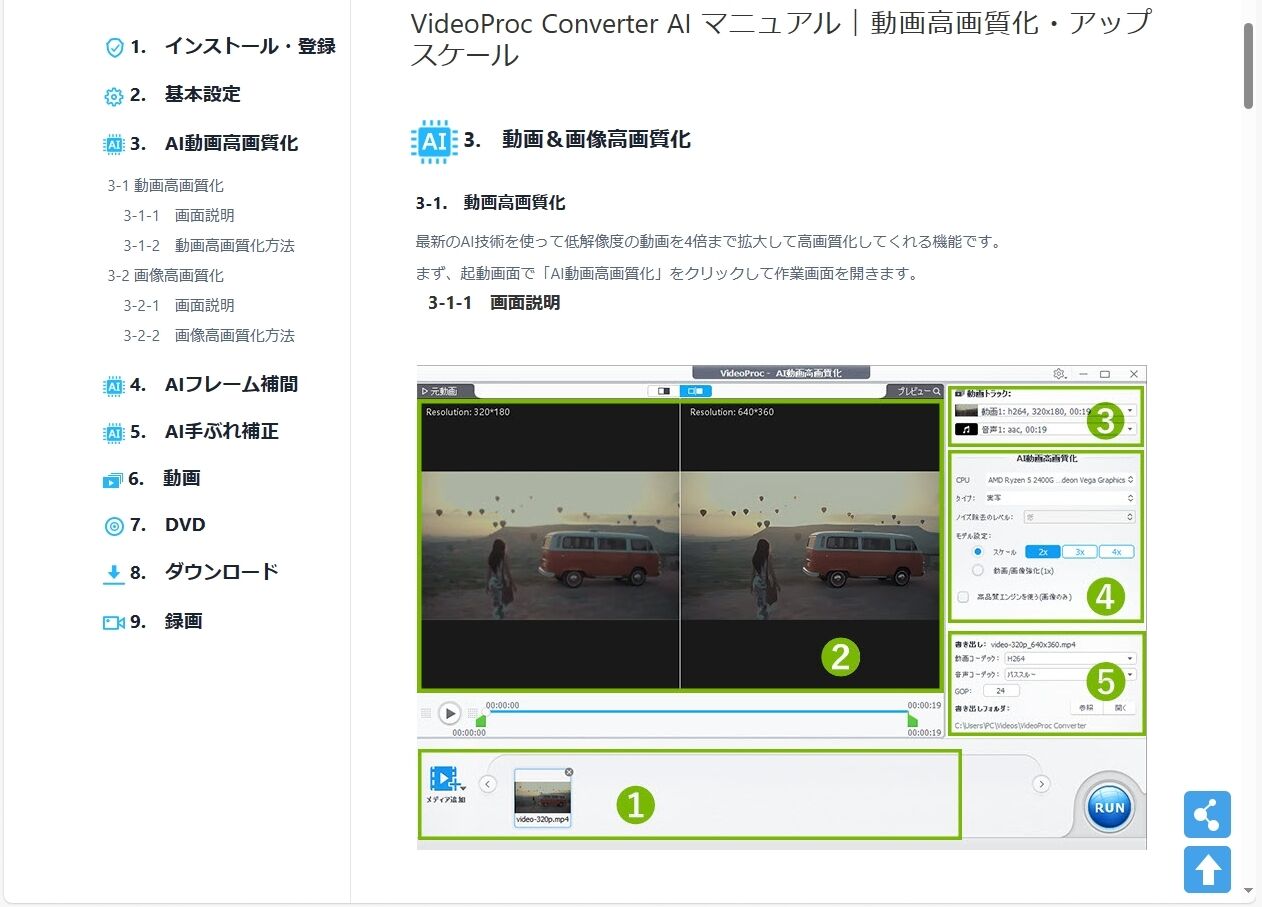The height and width of the screenshot is (907, 1262).
Task: Click the camera icon beside 9. 録画
Action: [114, 622]
